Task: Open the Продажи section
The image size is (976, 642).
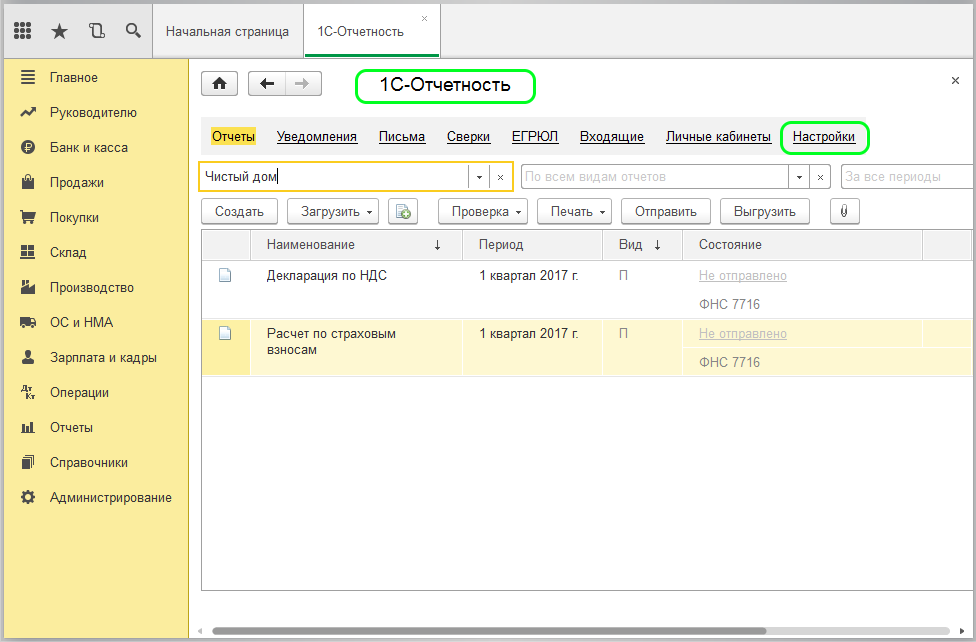Action: (77, 182)
